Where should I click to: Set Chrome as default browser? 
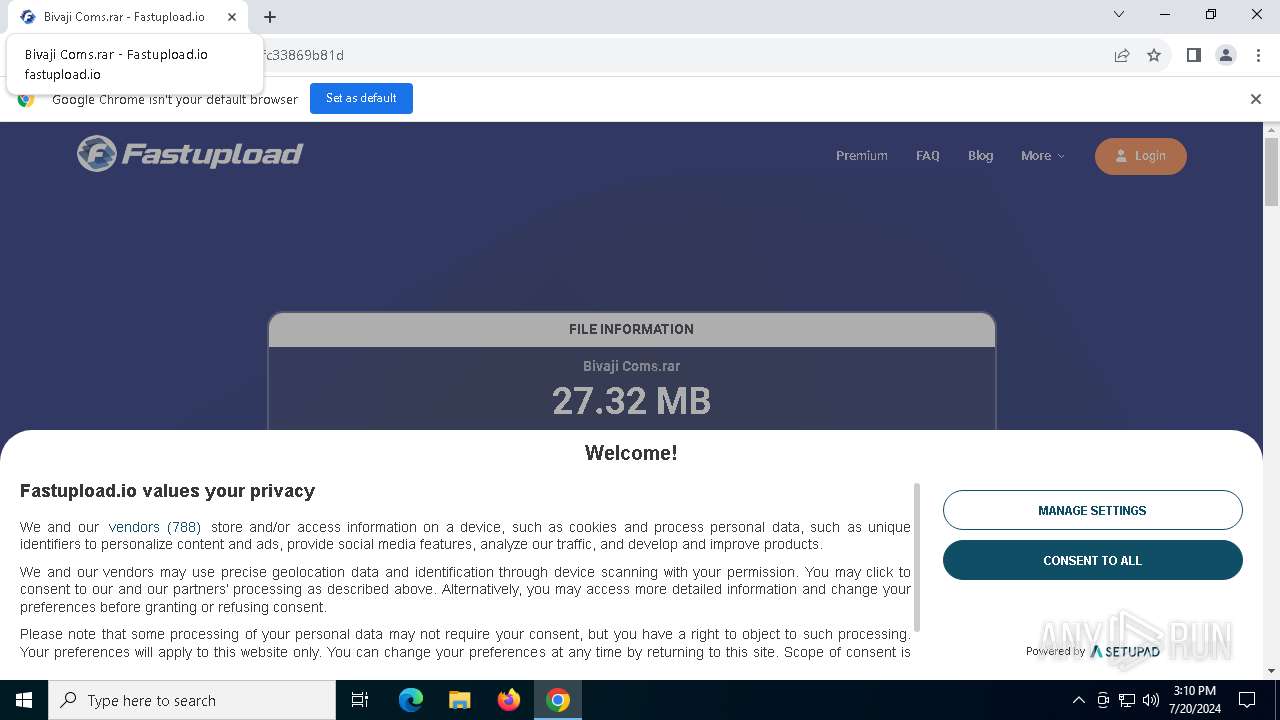[361, 98]
